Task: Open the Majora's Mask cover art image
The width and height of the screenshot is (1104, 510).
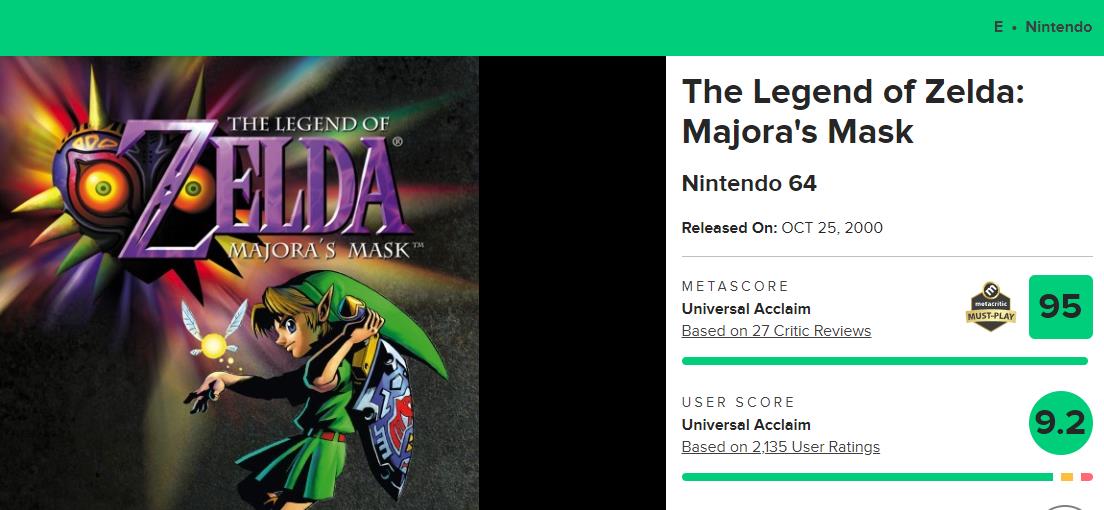Action: [x=240, y=283]
